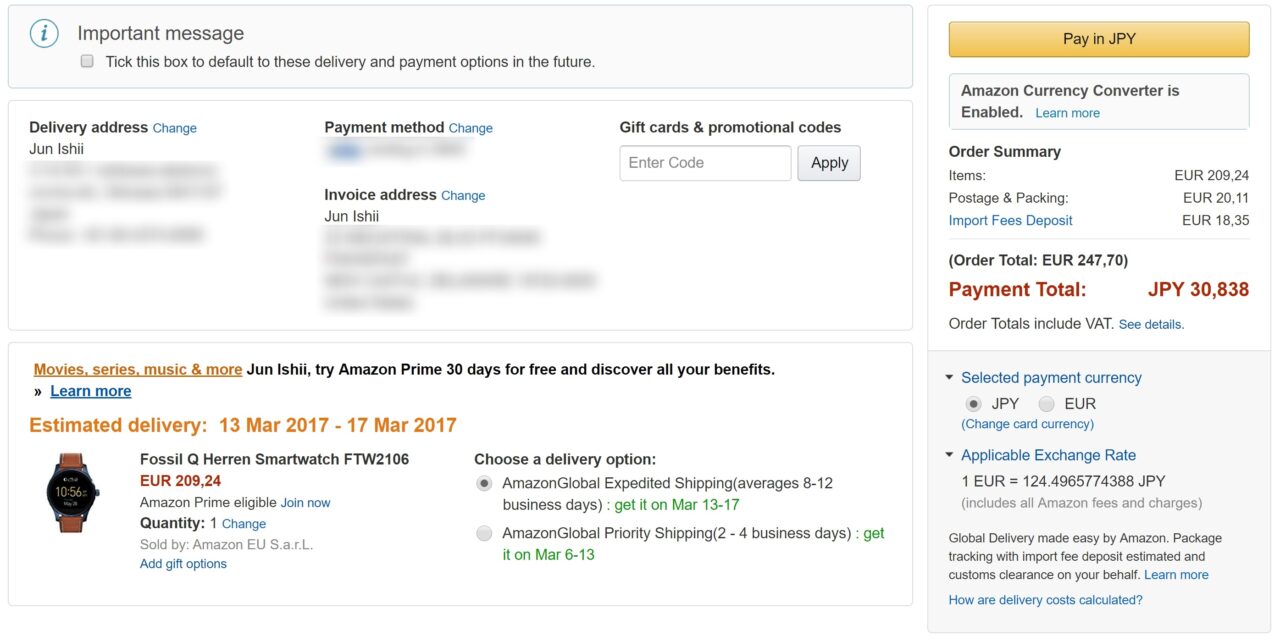Select JPY payment currency radio button
The height and width of the screenshot is (641, 1280).
973,404
